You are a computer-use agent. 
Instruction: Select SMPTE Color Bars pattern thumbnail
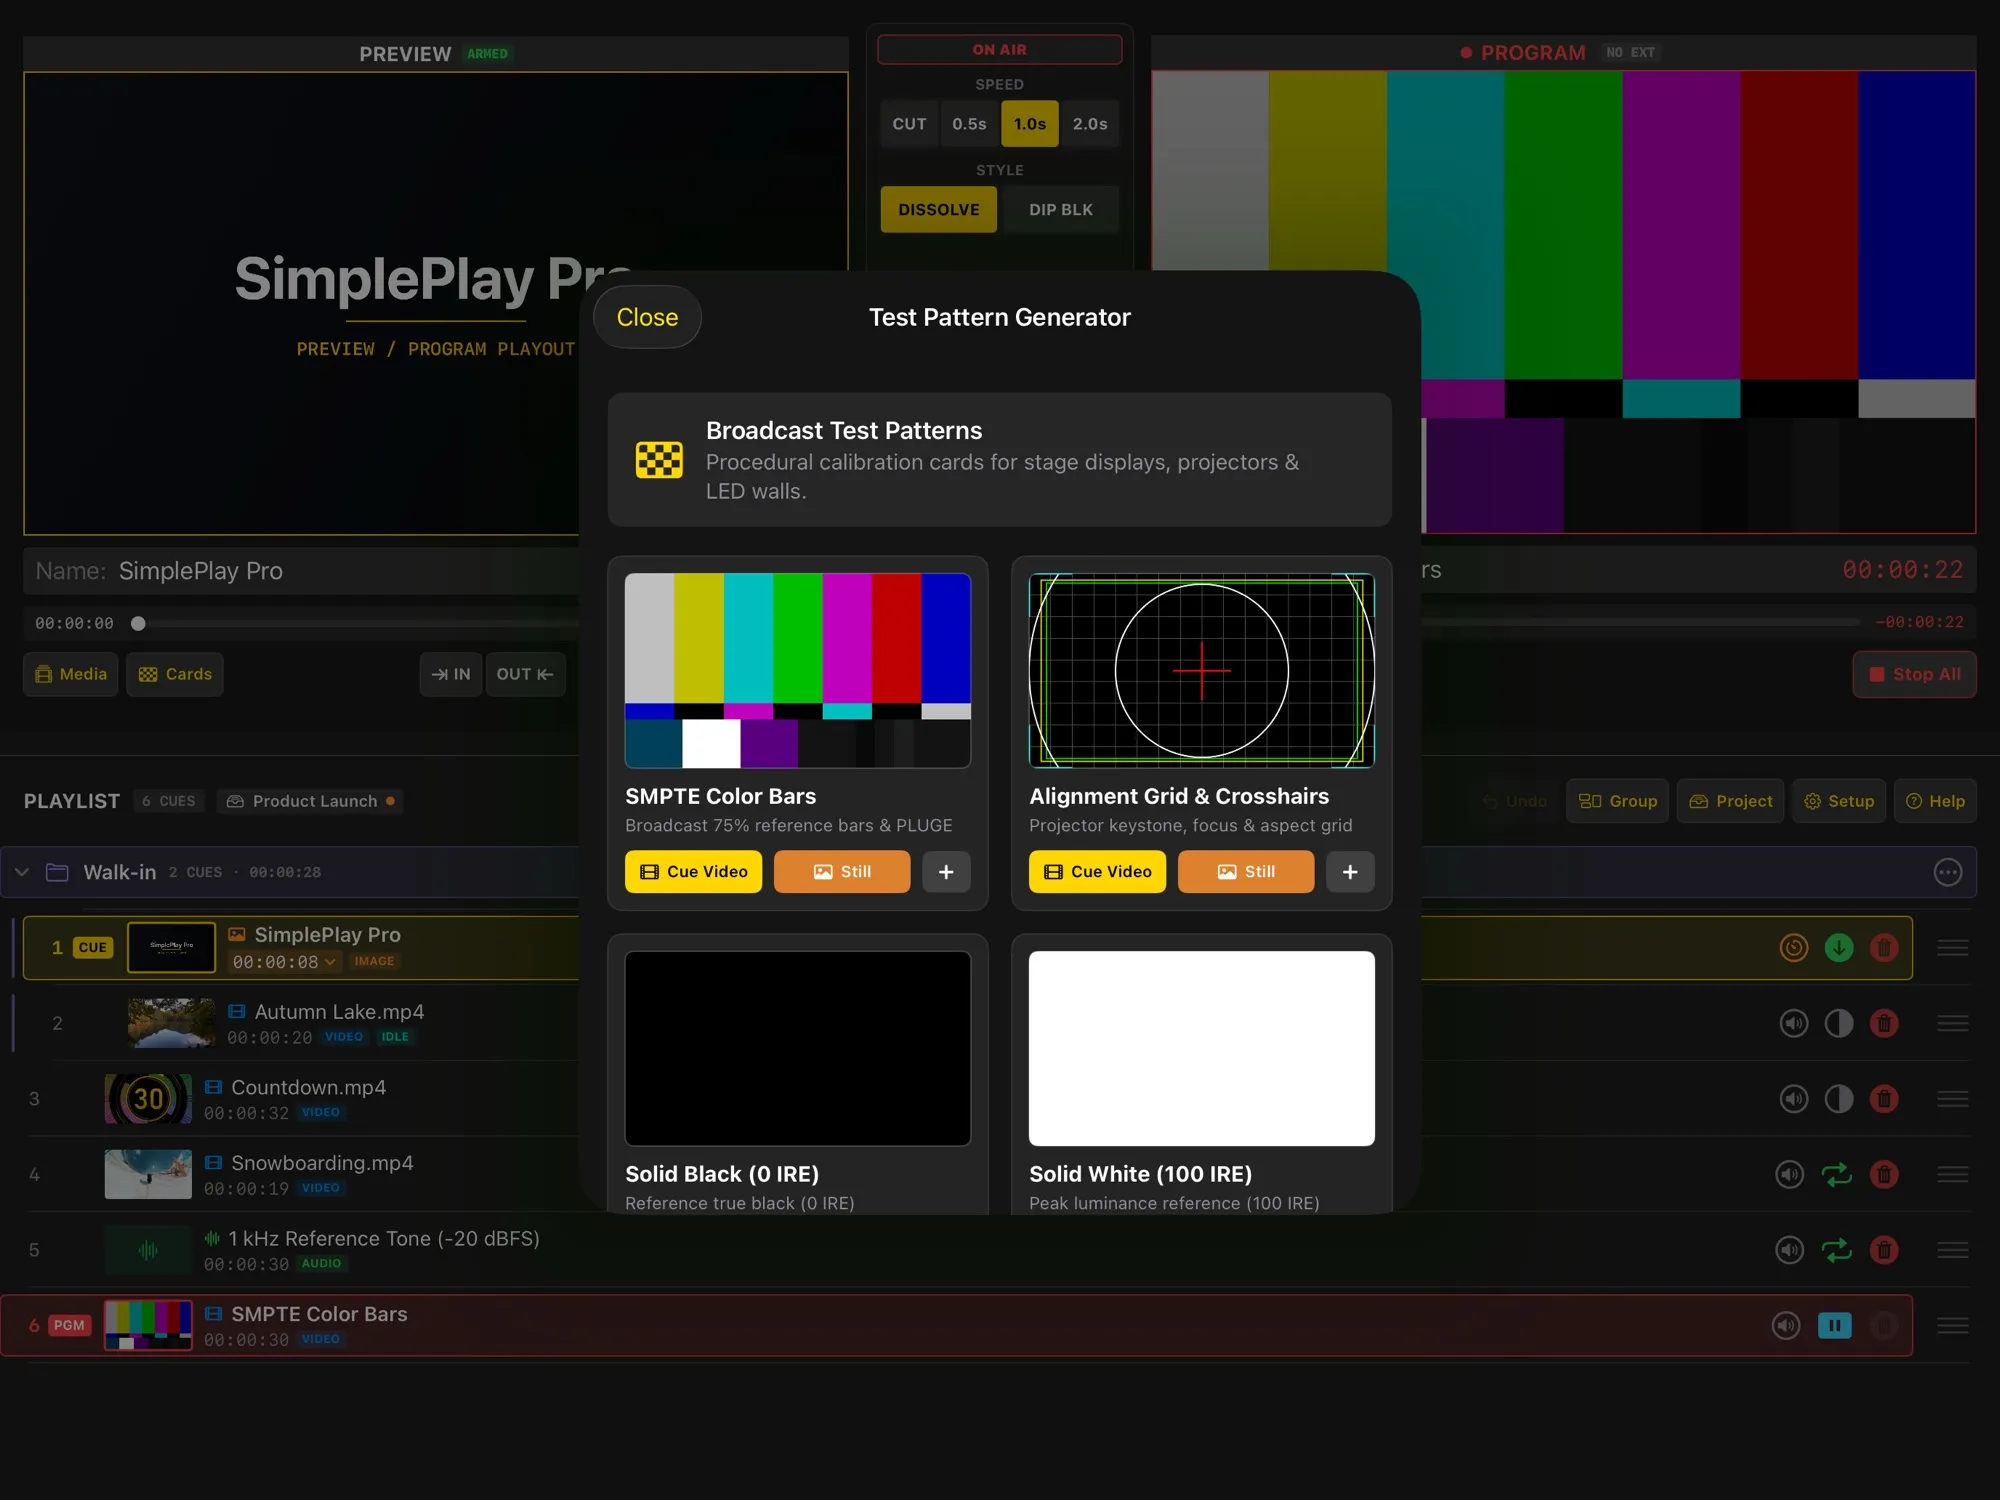(798, 670)
